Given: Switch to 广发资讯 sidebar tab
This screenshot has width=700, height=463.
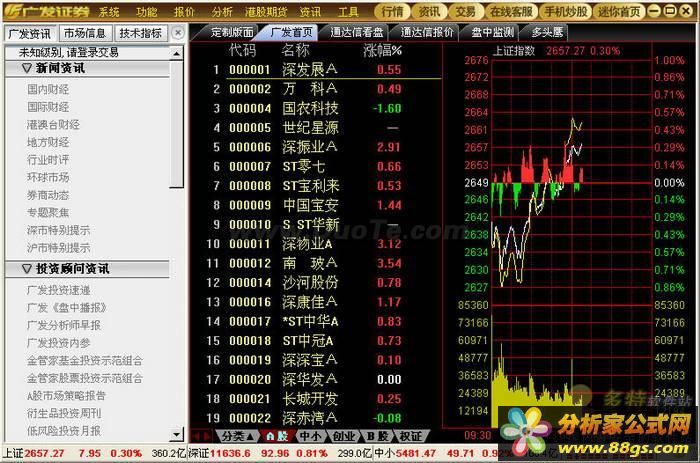Looking at the screenshot, I should click(x=30, y=33).
